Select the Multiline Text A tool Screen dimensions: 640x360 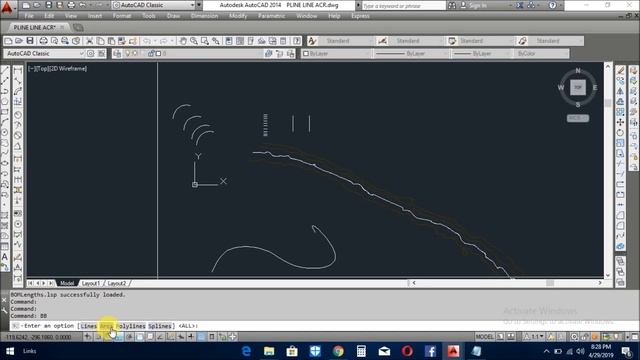5,257
